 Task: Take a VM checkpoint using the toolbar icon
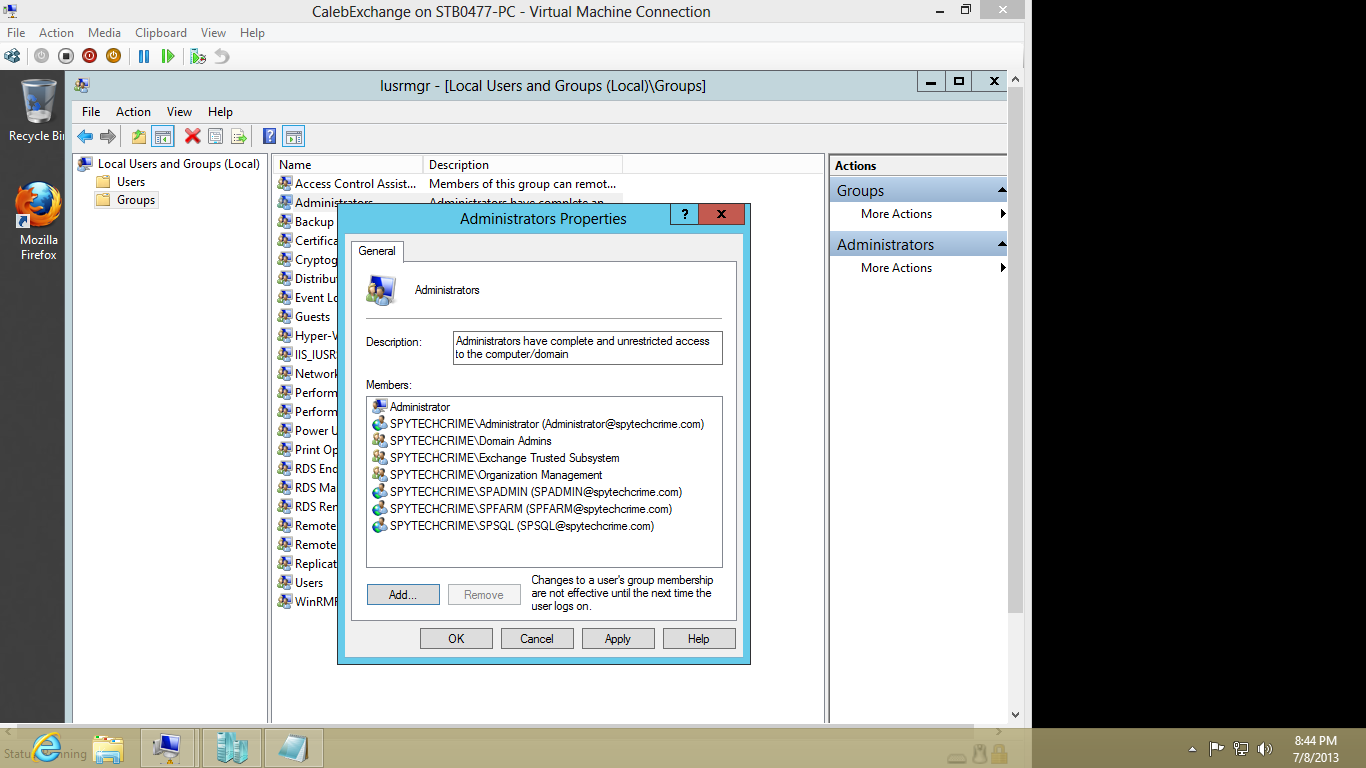pyautogui.click(x=198, y=56)
